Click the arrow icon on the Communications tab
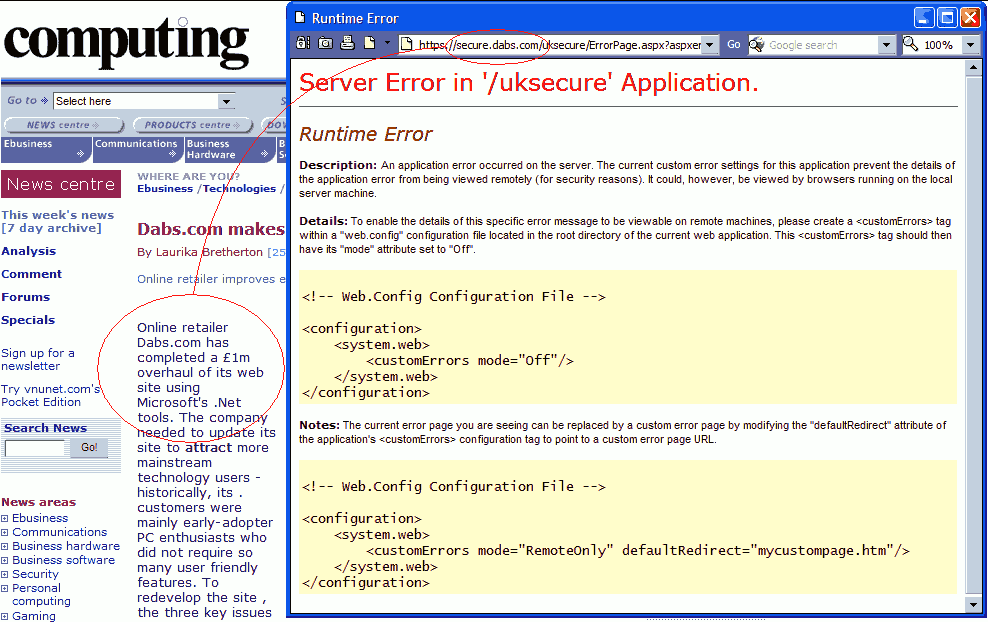Viewport: 988px width, 622px height. click(x=173, y=154)
